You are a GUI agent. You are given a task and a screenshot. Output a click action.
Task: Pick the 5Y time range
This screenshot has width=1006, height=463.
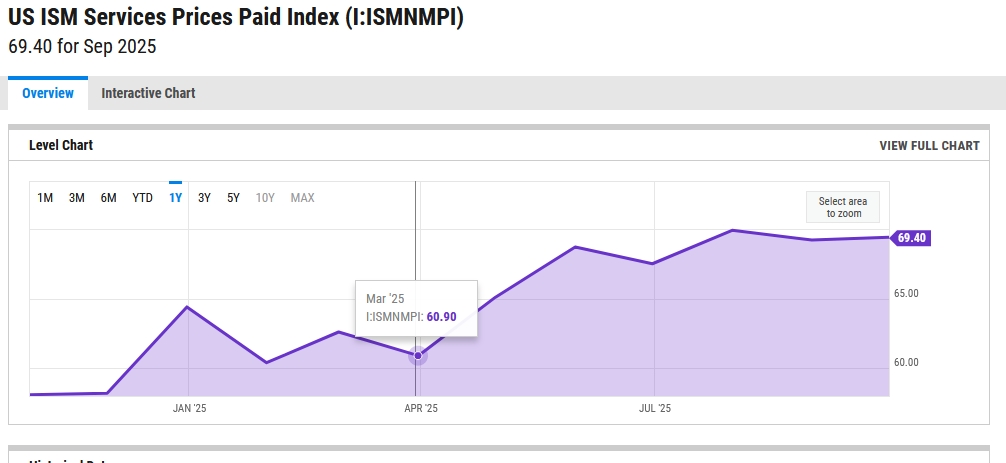[233, 198]
